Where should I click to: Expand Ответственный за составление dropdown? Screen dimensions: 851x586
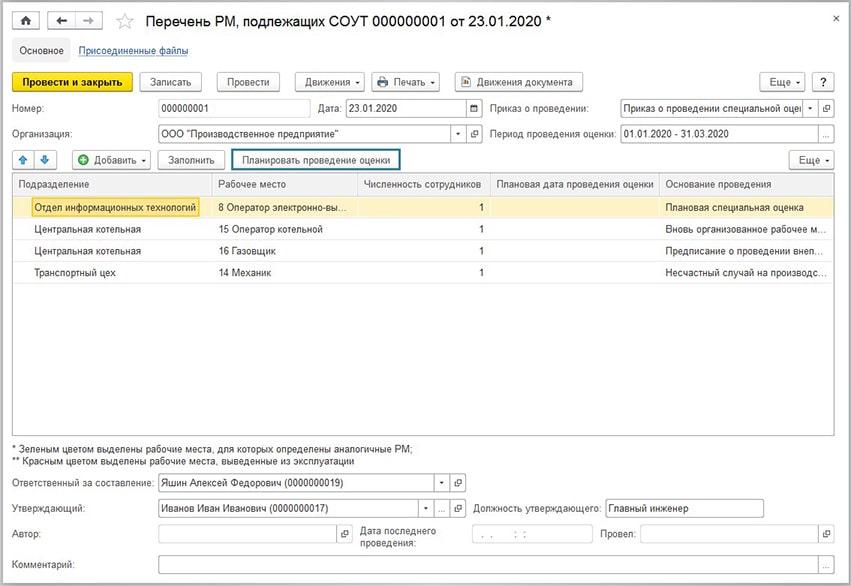click(x=442, y=483)
